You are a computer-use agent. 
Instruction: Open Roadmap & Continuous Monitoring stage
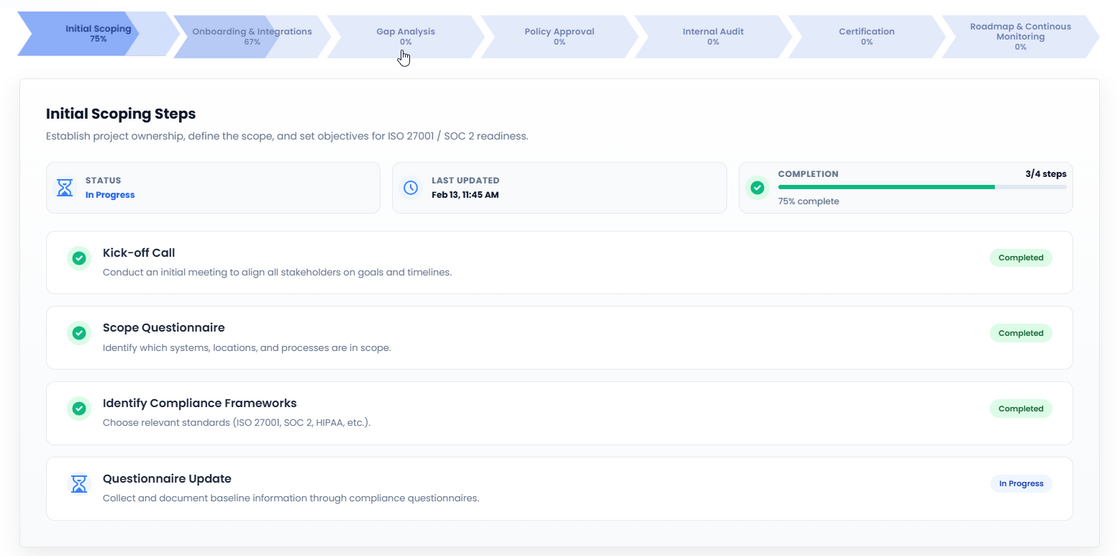[1019, 36]
